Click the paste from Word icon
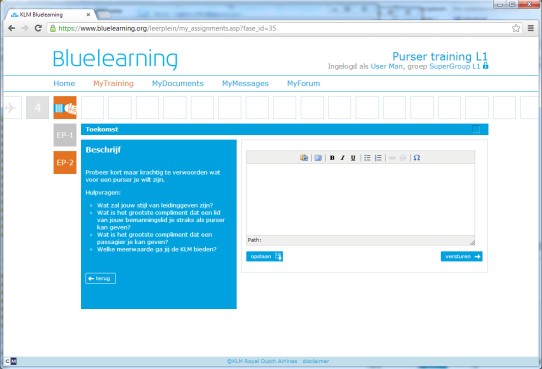 tap(304, 158)
